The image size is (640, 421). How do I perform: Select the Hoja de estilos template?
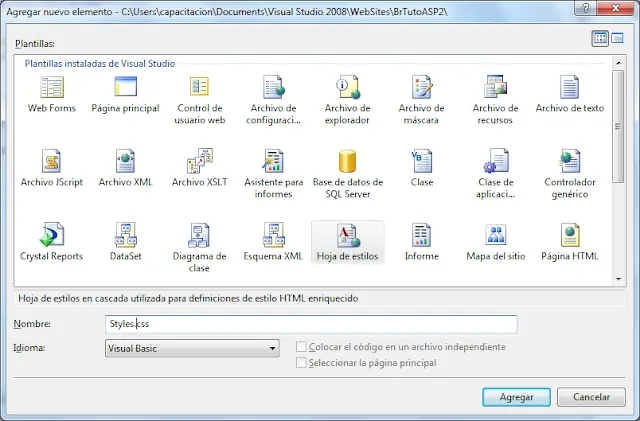coord(347,243)
